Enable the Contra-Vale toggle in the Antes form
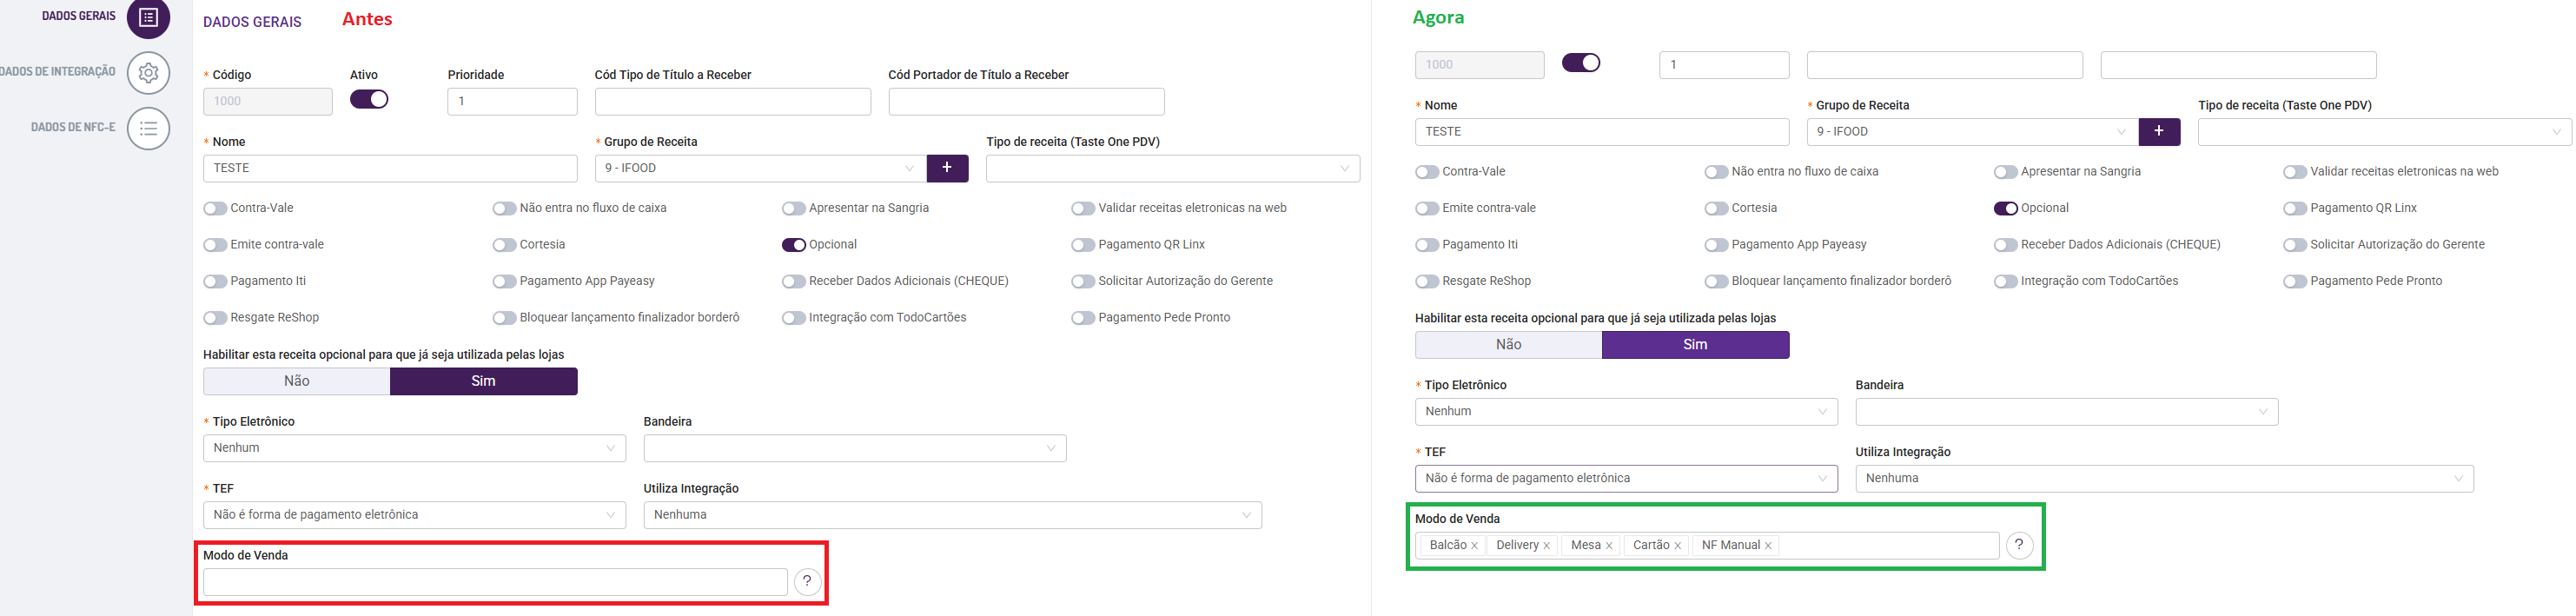The height and width of the screenshot is (616, 2576). (215, 208)
